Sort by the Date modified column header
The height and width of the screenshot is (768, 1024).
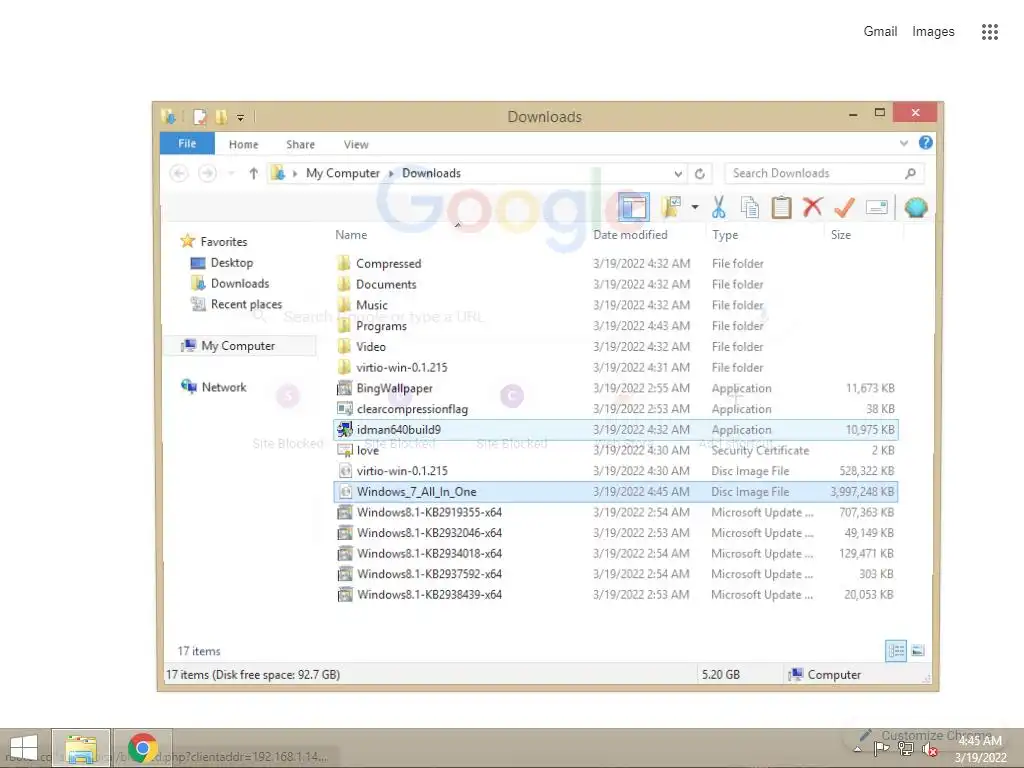630,235
